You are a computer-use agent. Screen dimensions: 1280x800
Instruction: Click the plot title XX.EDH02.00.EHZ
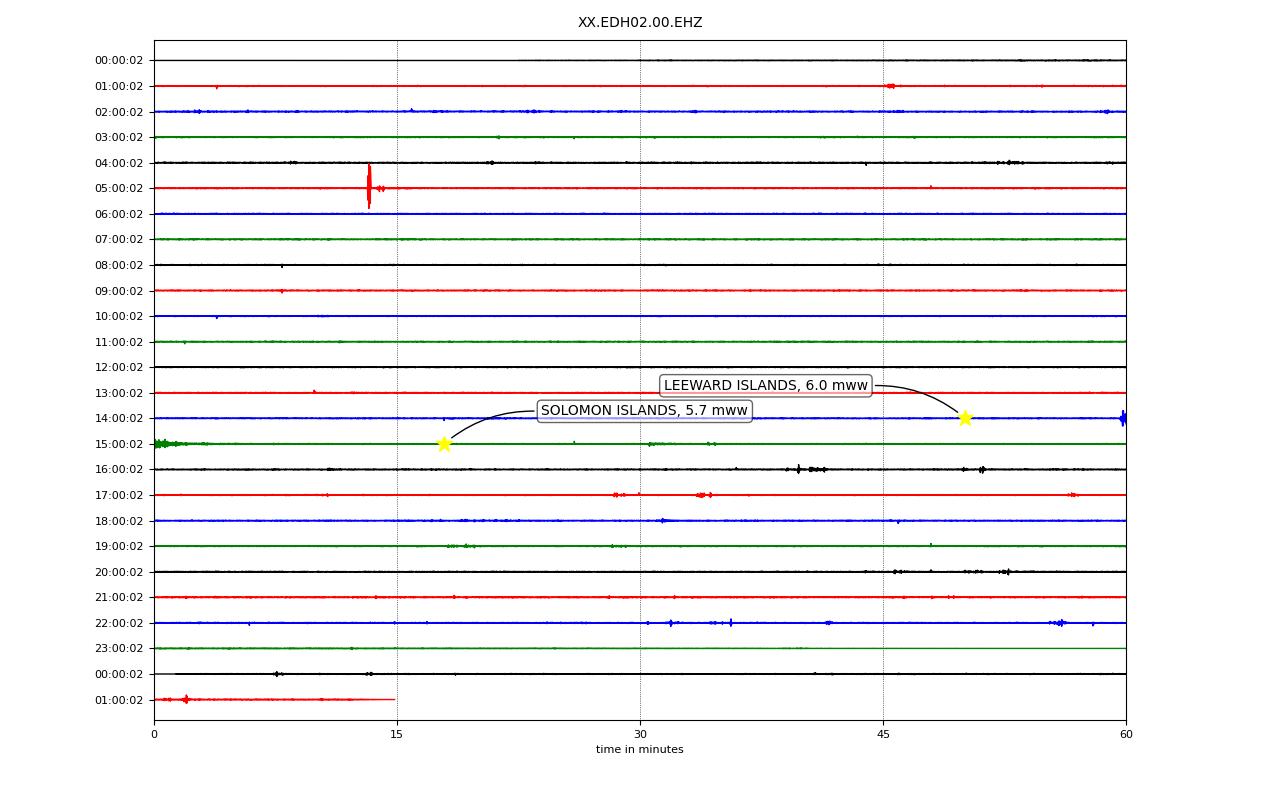tap(640, 23)
